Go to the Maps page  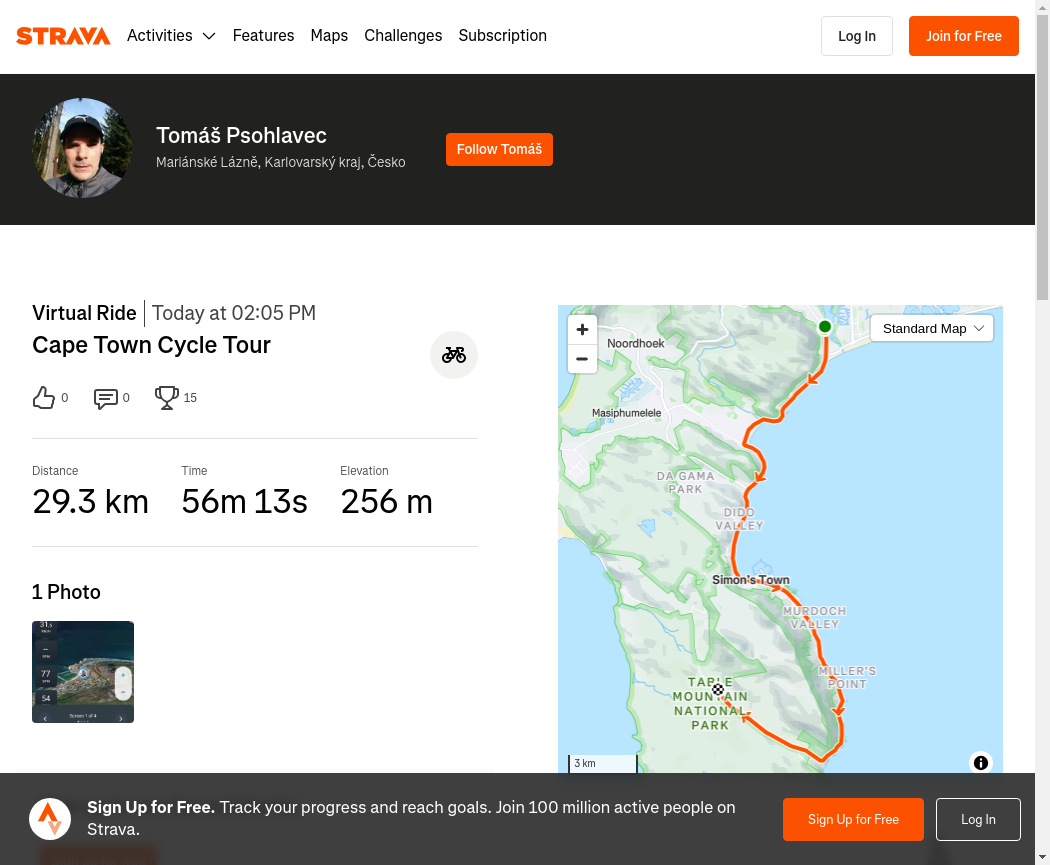click(329, 35)
